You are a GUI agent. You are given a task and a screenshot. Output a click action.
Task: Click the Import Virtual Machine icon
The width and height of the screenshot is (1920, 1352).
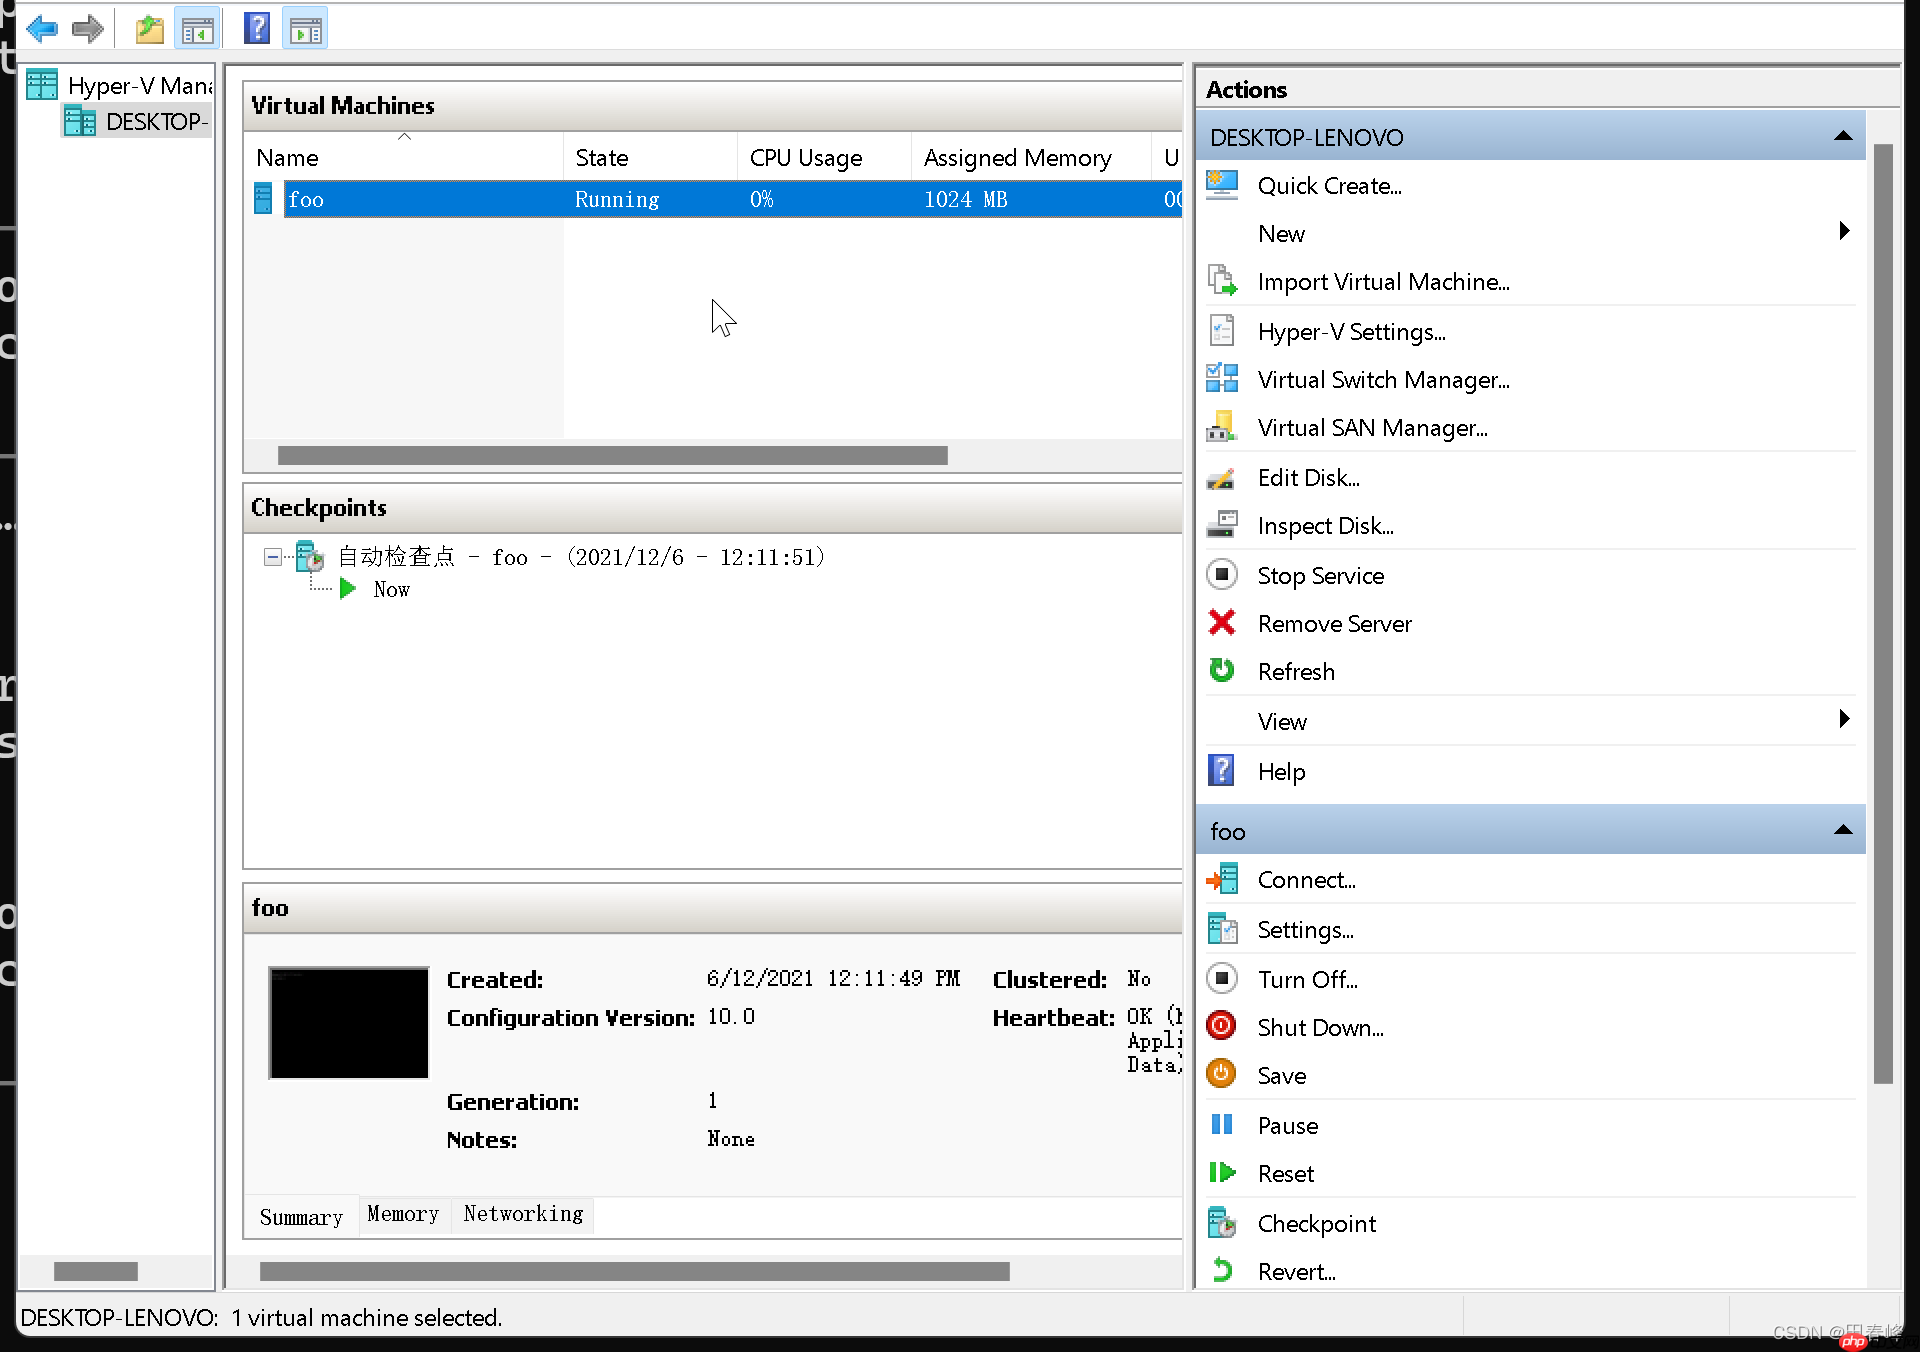coord(1222,281)
